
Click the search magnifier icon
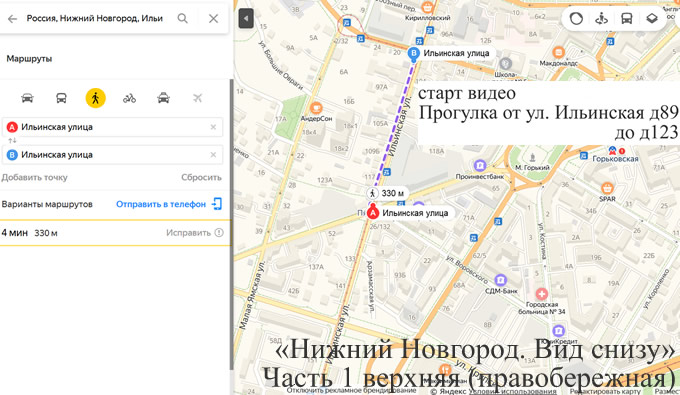pos(183,18)
